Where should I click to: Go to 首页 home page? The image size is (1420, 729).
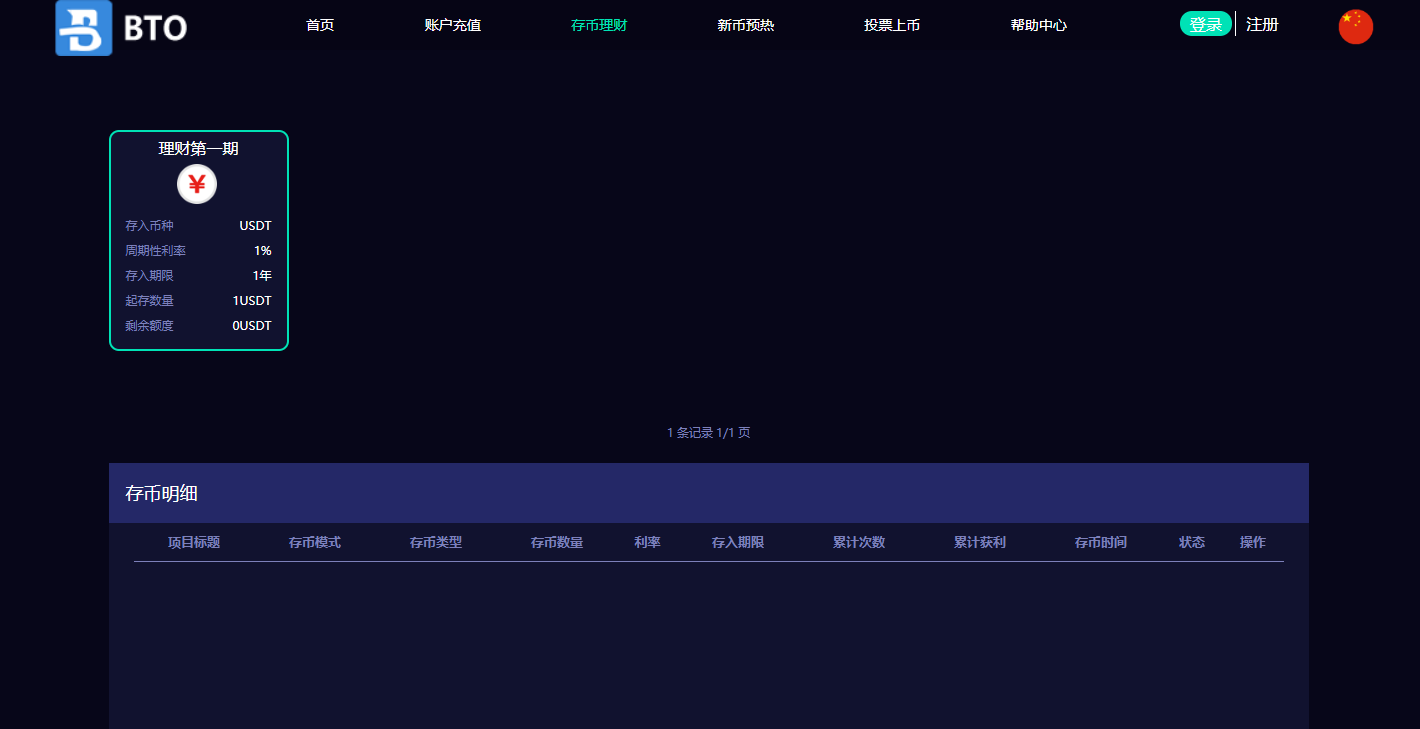tap(320, 25)
